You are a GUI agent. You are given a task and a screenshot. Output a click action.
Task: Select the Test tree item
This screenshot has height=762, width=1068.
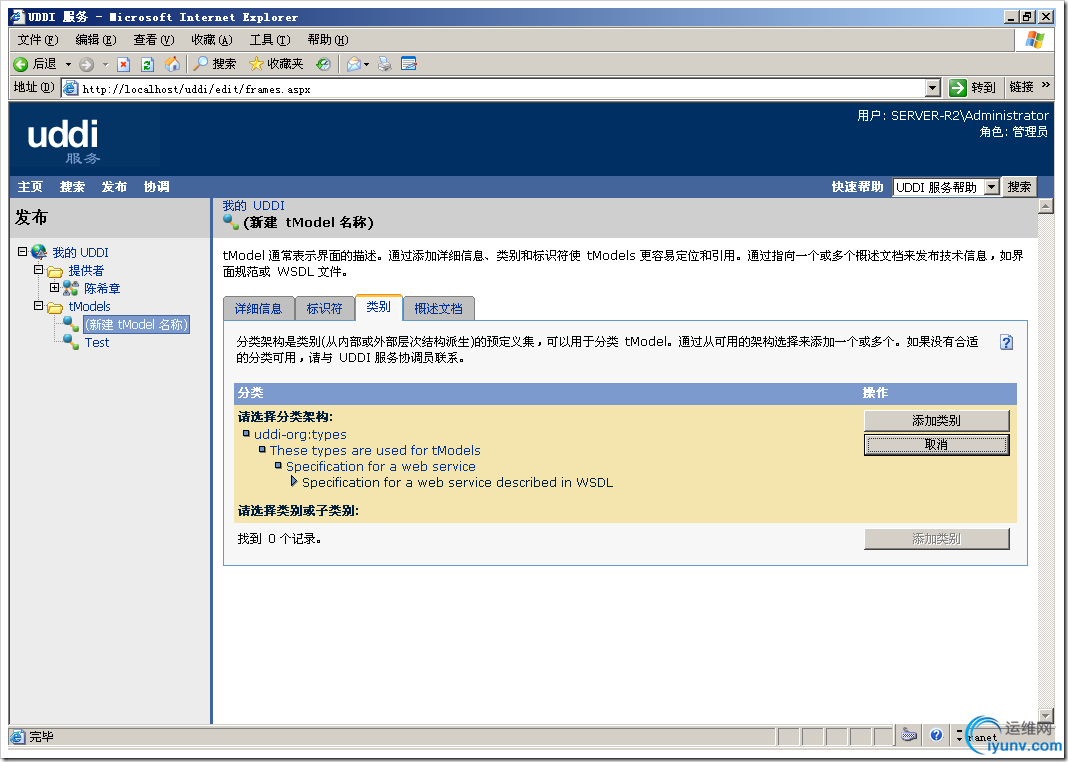pyautogui.click(x=97, y=343)
